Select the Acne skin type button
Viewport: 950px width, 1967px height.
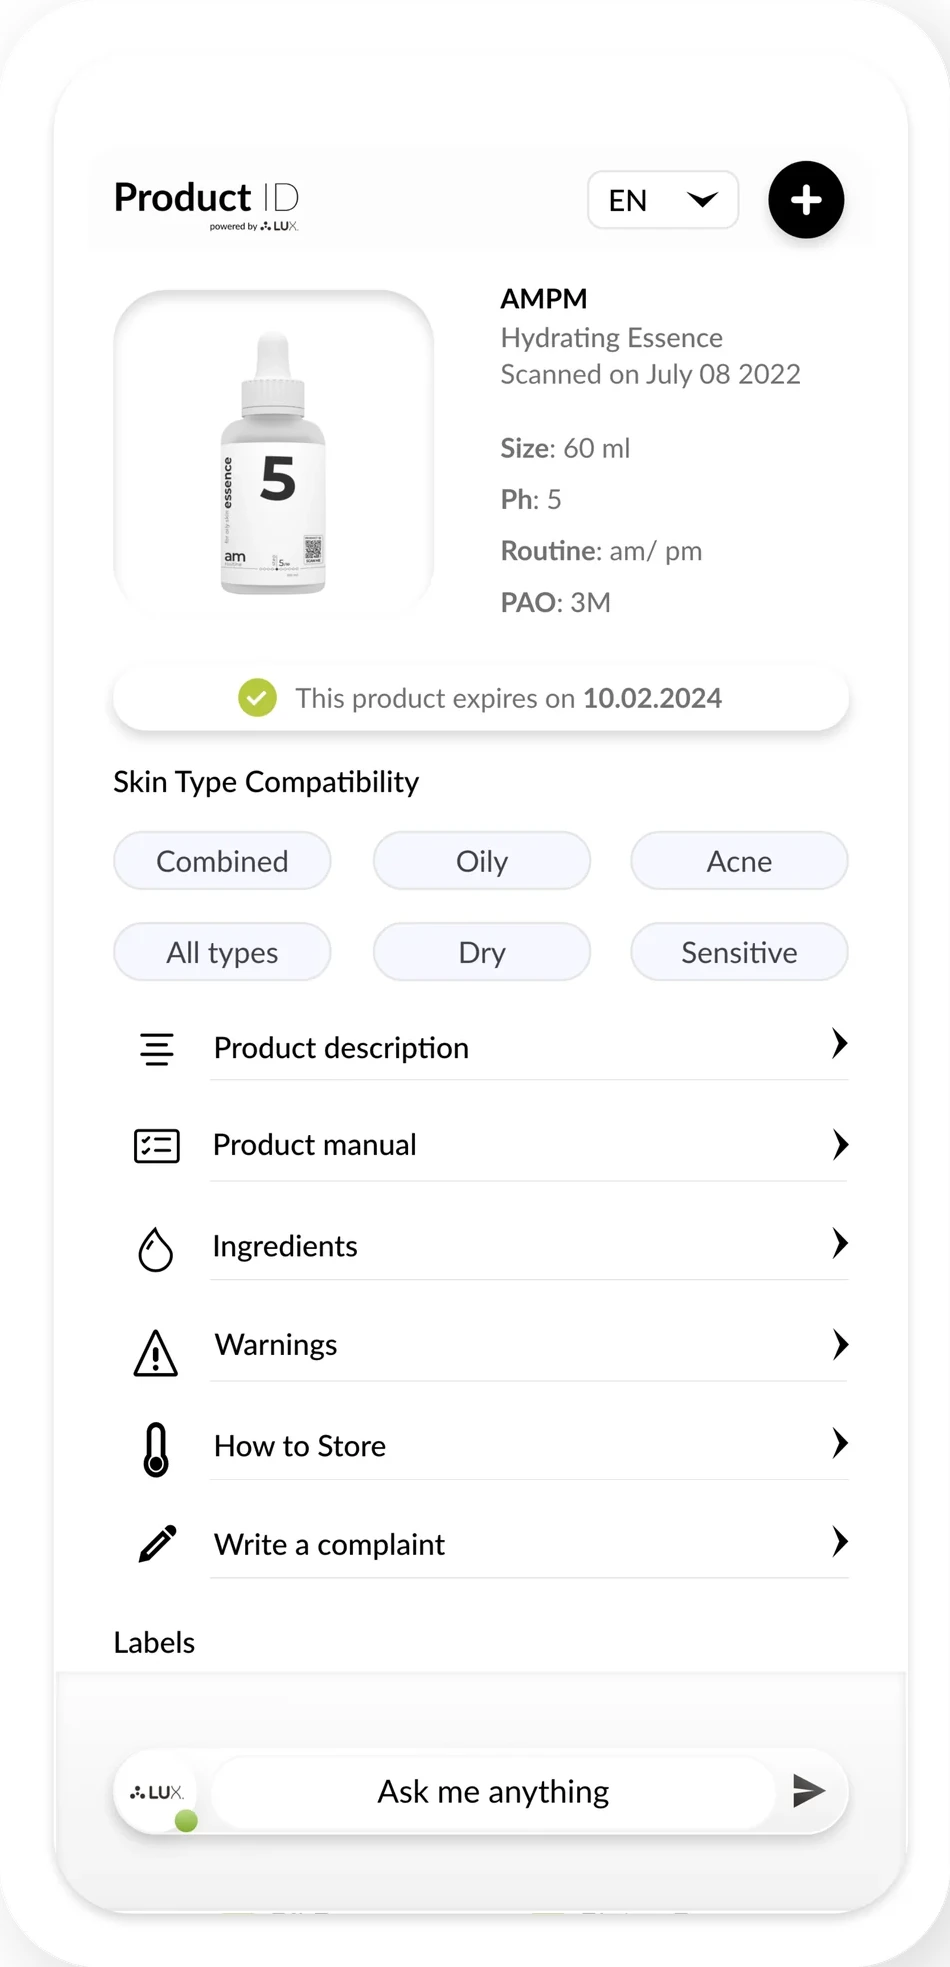(x=739, y=861)
